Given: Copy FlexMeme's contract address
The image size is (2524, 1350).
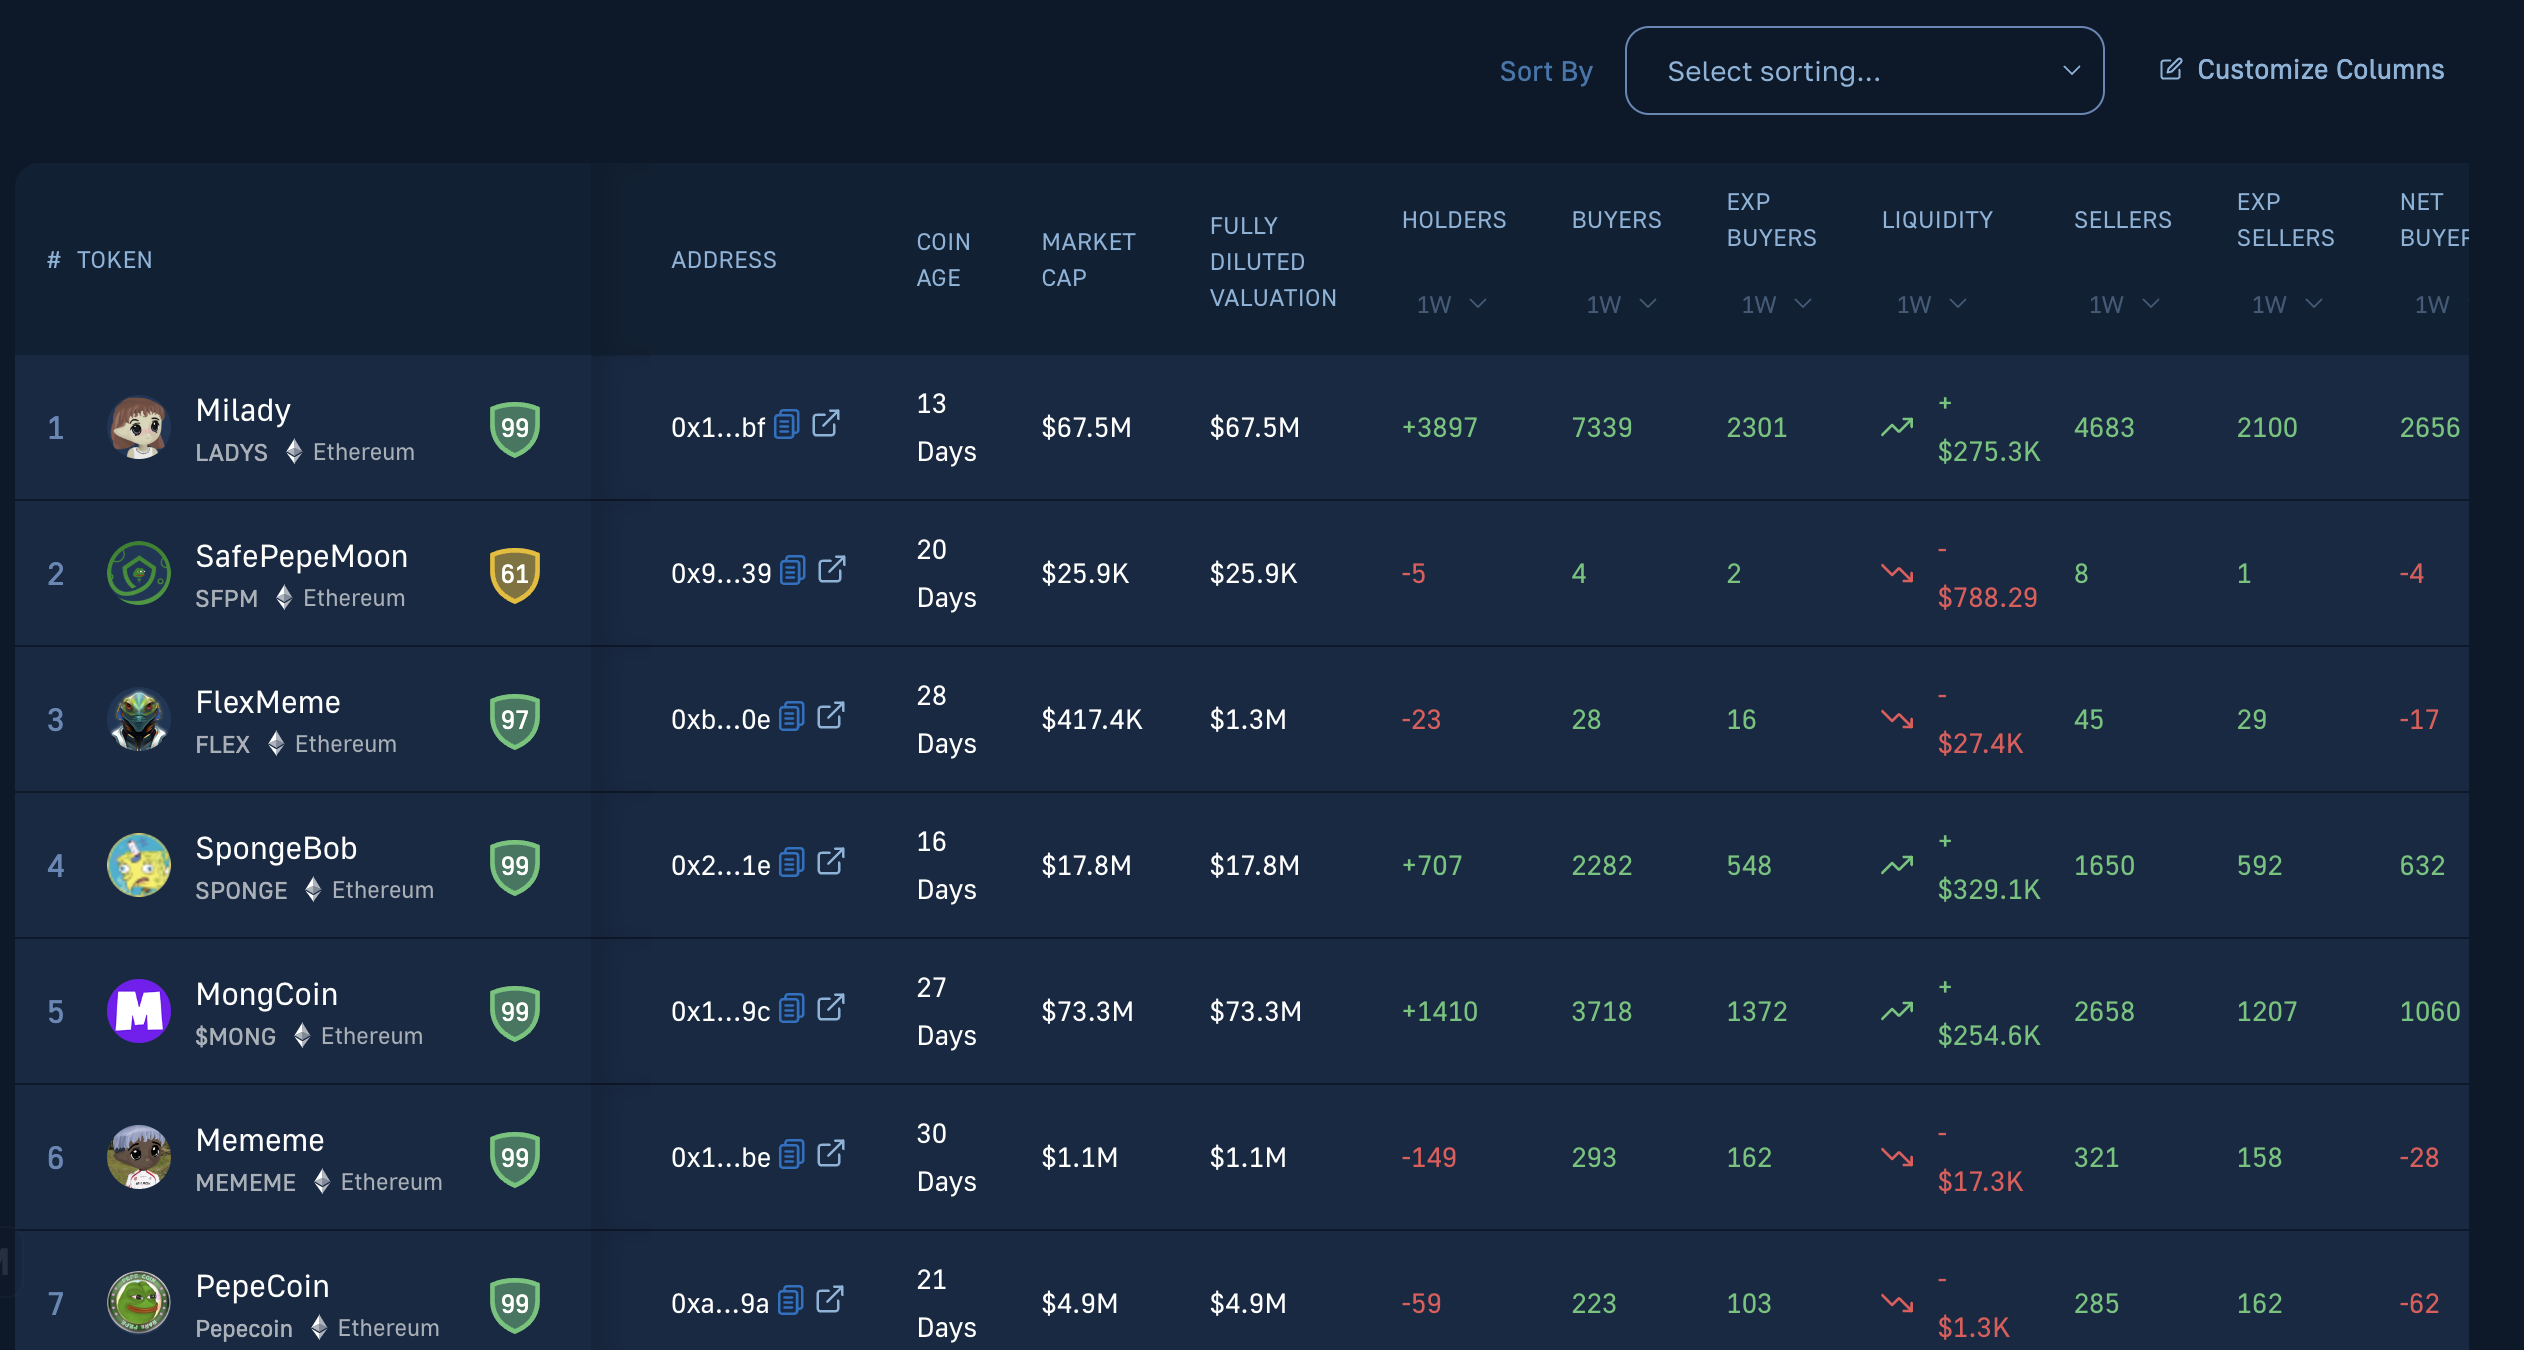Looking at the screenshot, I should (793, 716).
